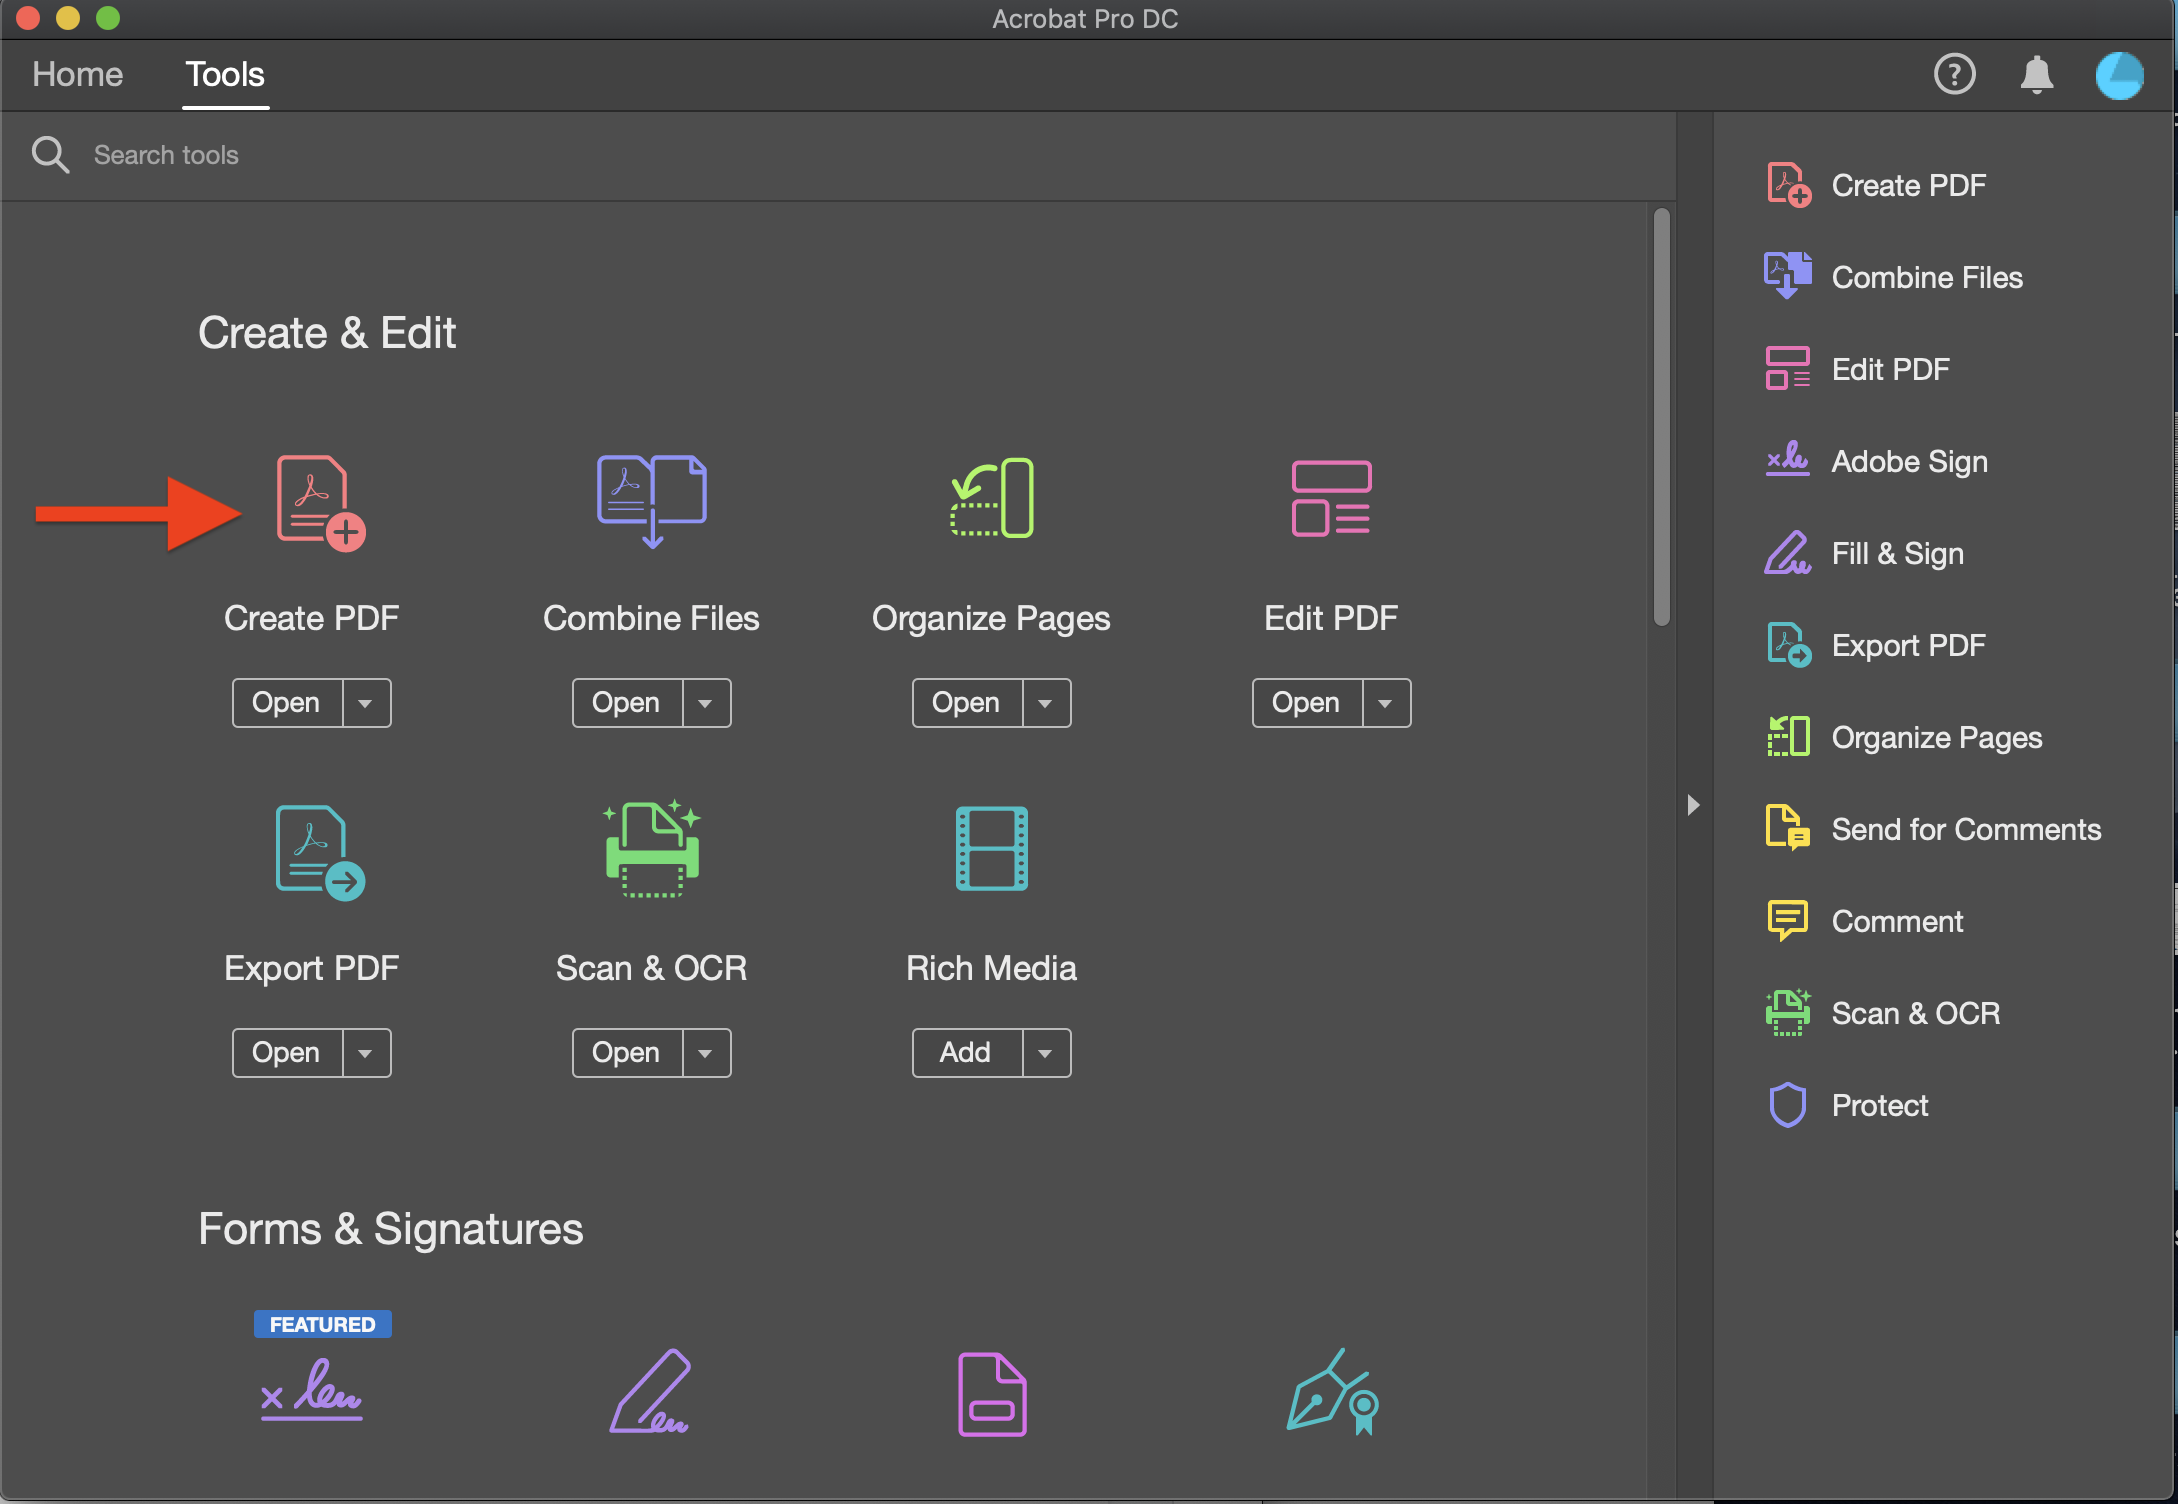Screen dimensions: 2178x1504
Task: Click the featured Adobe Sign signature icon
Action: (311, 1390)
